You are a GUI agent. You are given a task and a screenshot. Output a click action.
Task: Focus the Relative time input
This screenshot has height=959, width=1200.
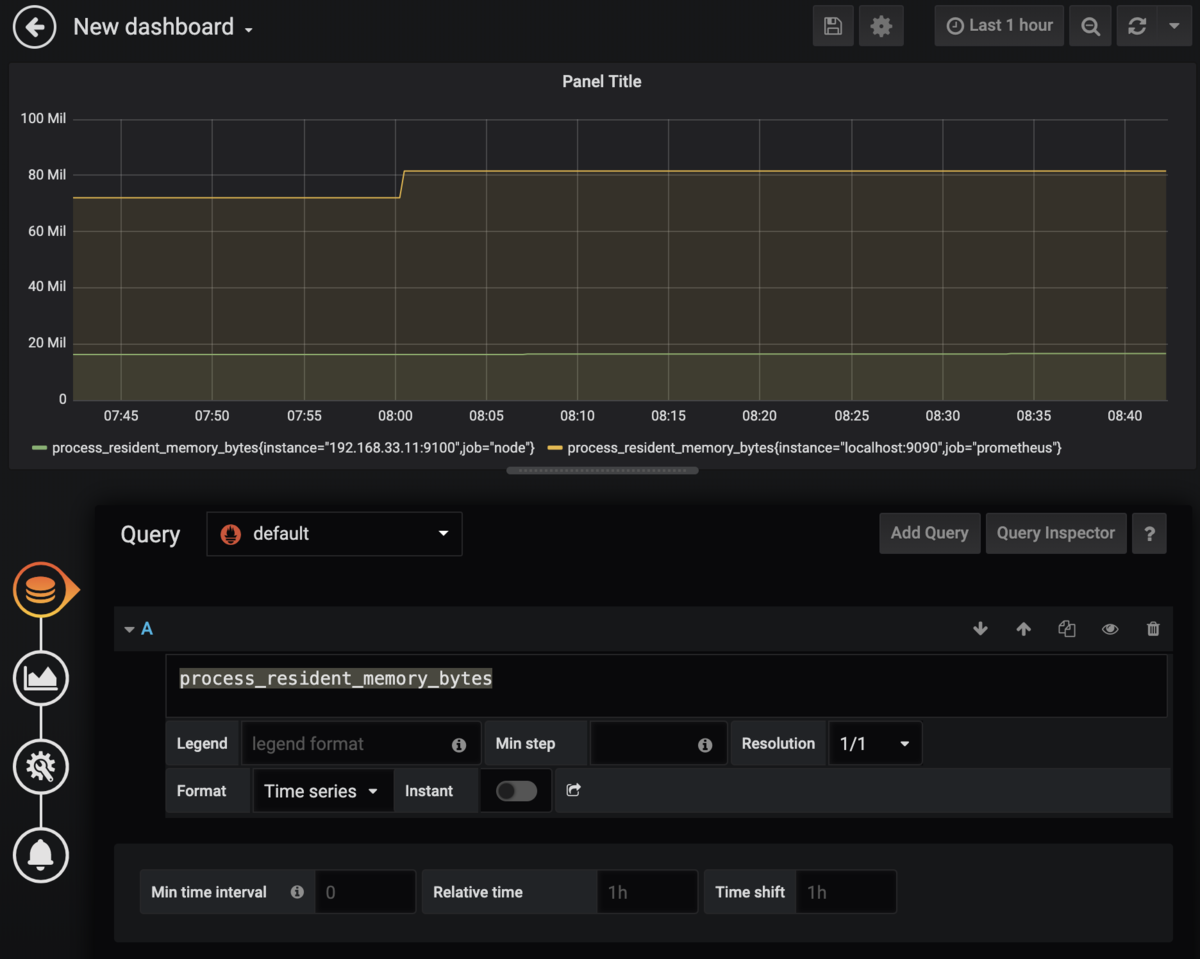pyautogui.click(x=647, y=892)
